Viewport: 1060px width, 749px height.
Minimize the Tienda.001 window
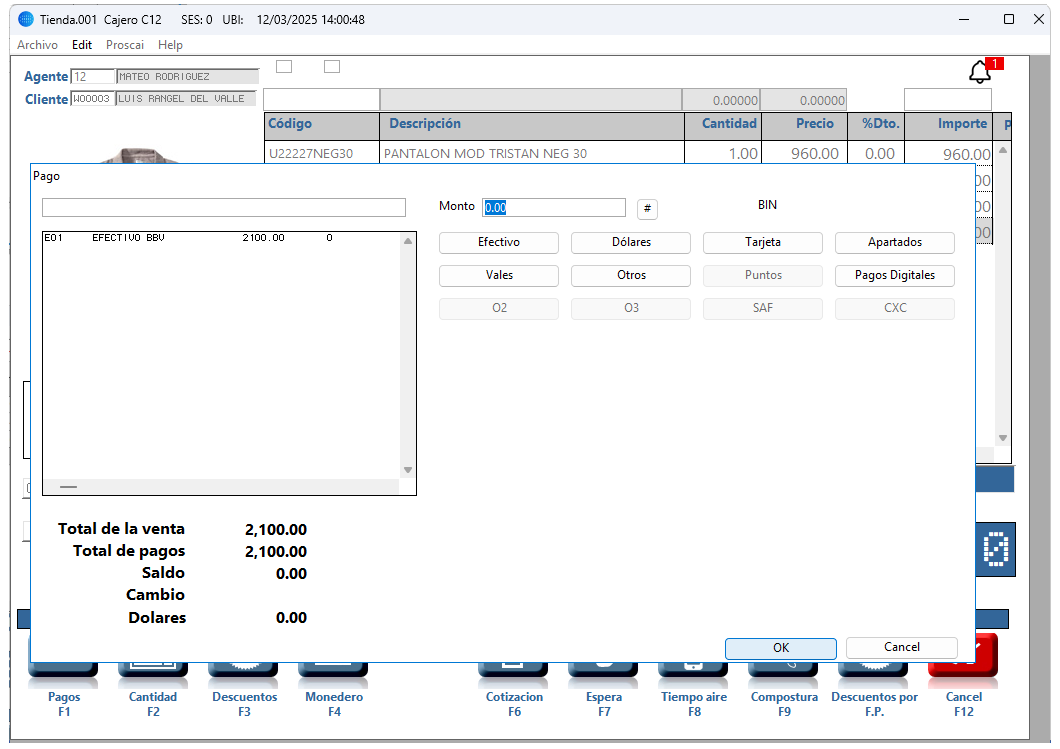coord(965,20)
